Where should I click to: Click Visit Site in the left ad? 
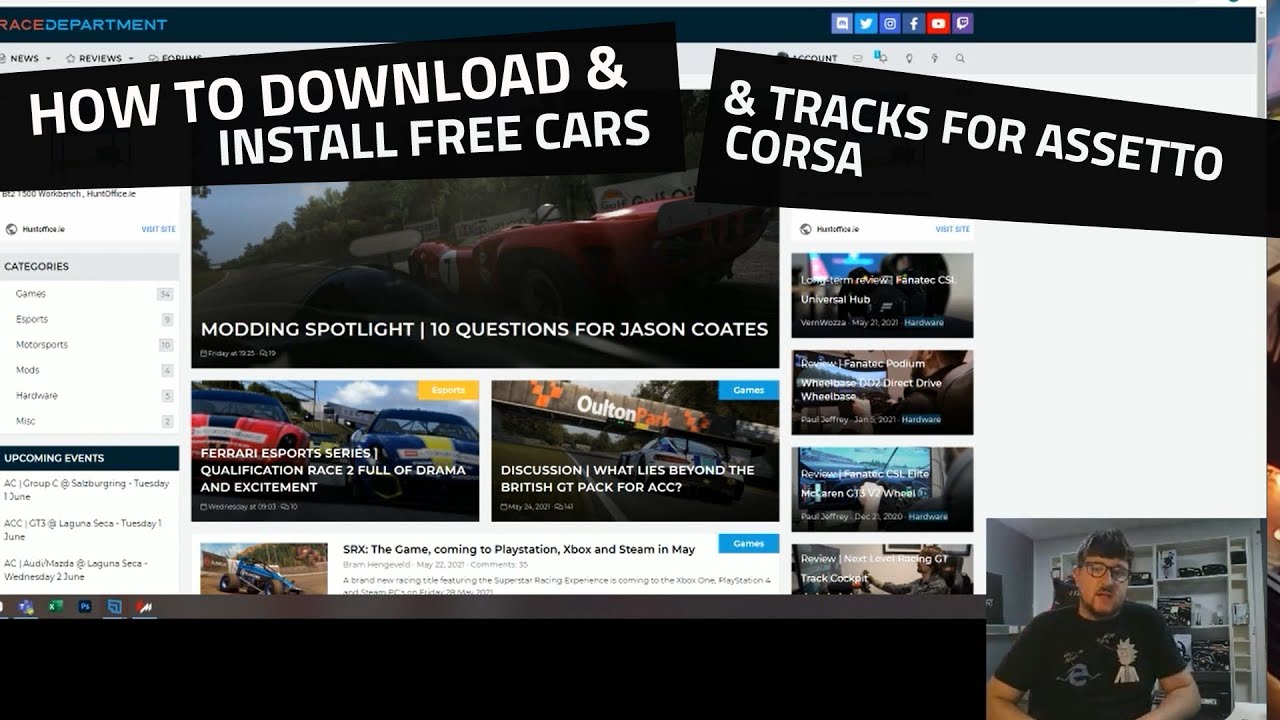[158, 229]
